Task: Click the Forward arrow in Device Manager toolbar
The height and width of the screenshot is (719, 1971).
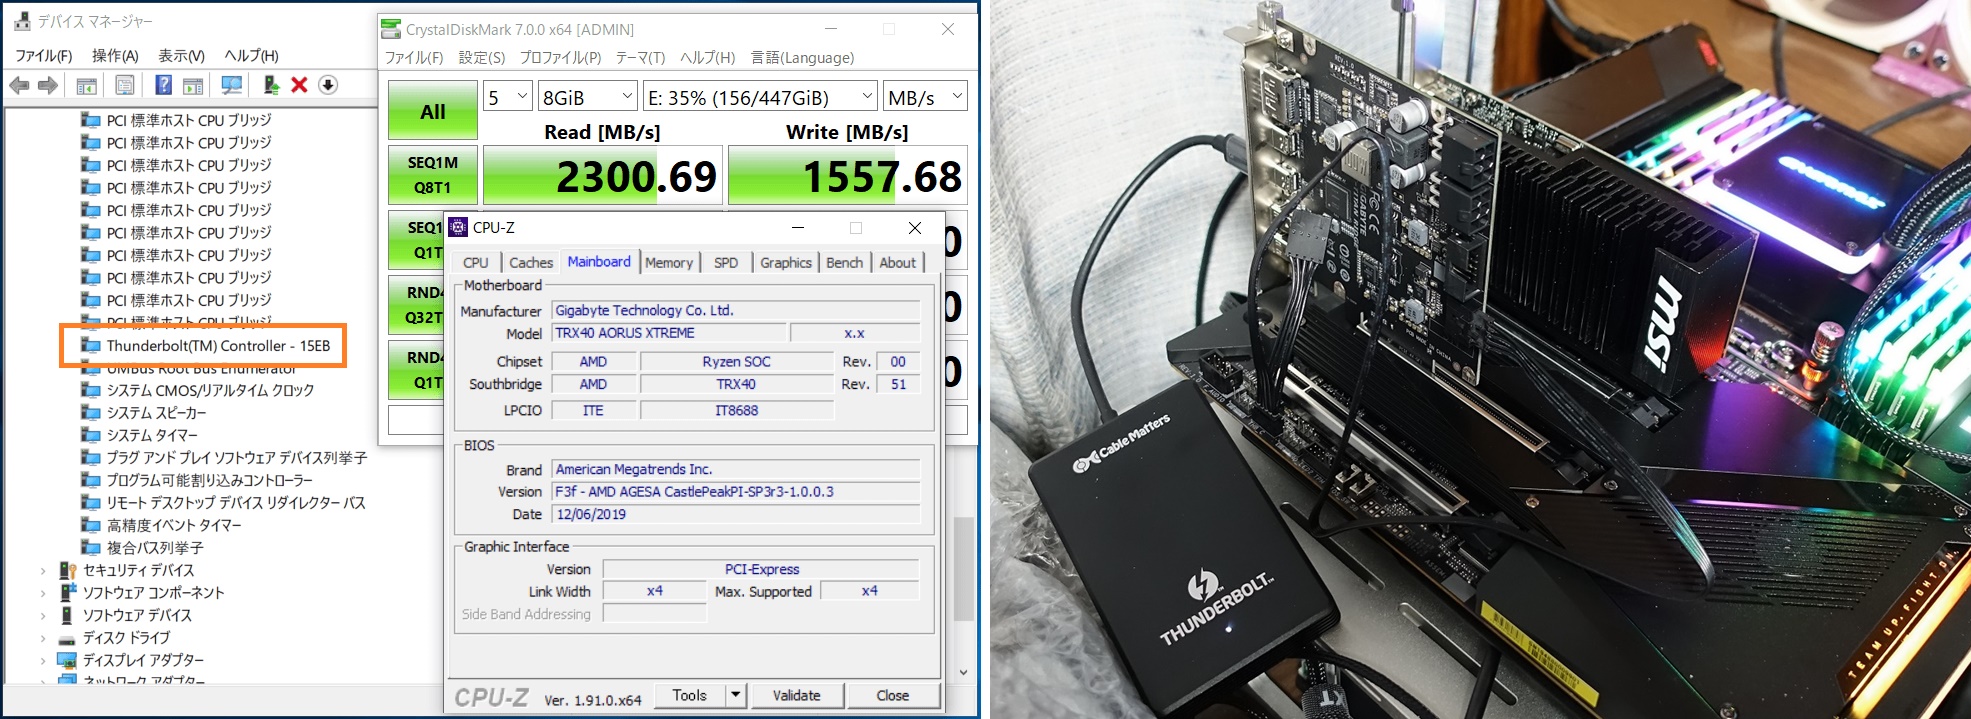Action: click(x=47, y=86)
